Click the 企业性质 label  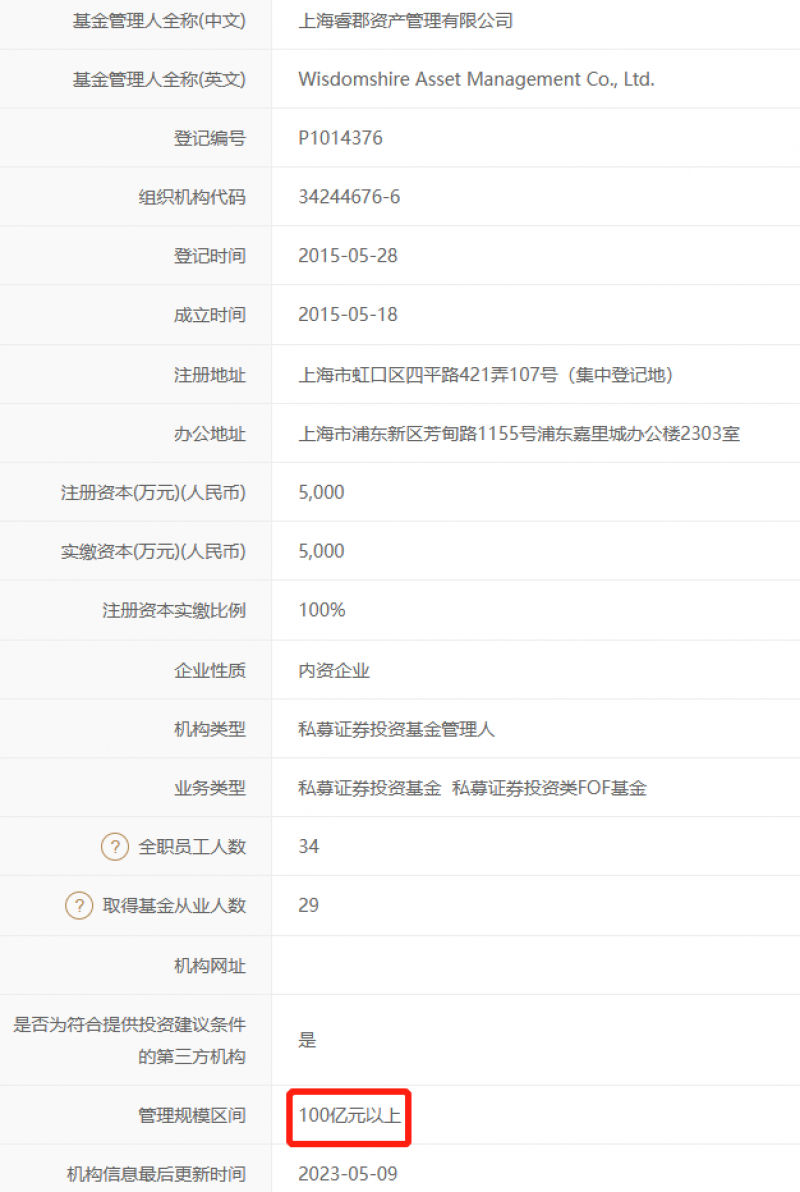click(x=210, y=670)
